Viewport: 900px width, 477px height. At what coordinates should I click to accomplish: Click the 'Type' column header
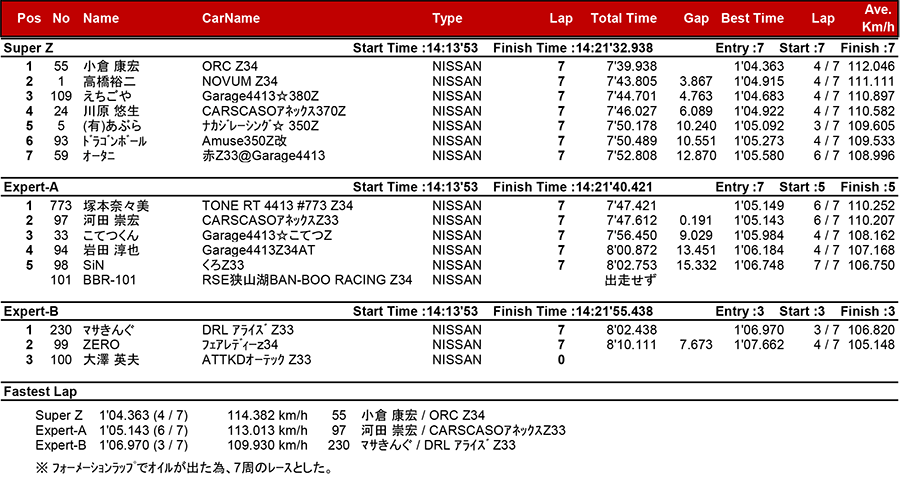tap(447, 18)
